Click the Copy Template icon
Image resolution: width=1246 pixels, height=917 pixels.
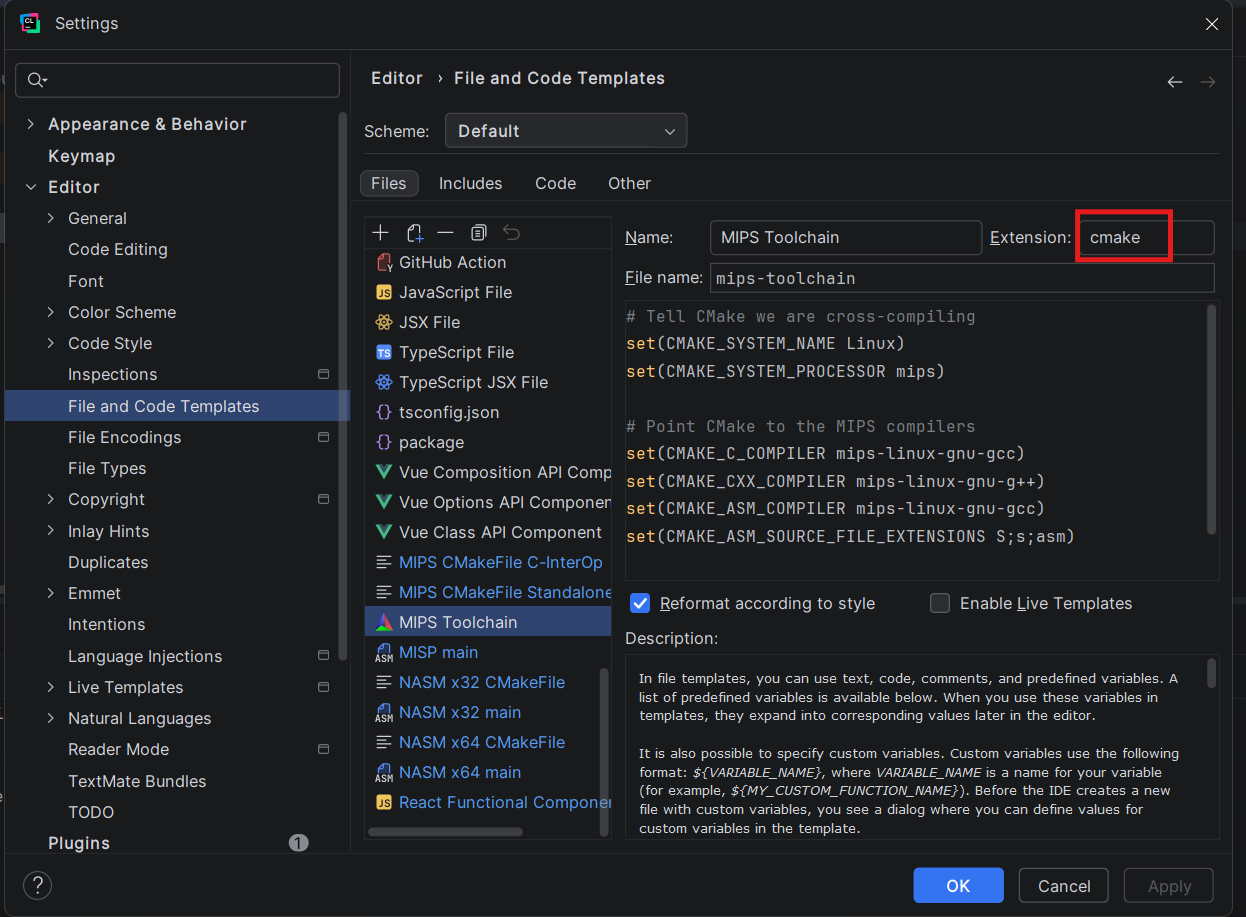point(479,232)
